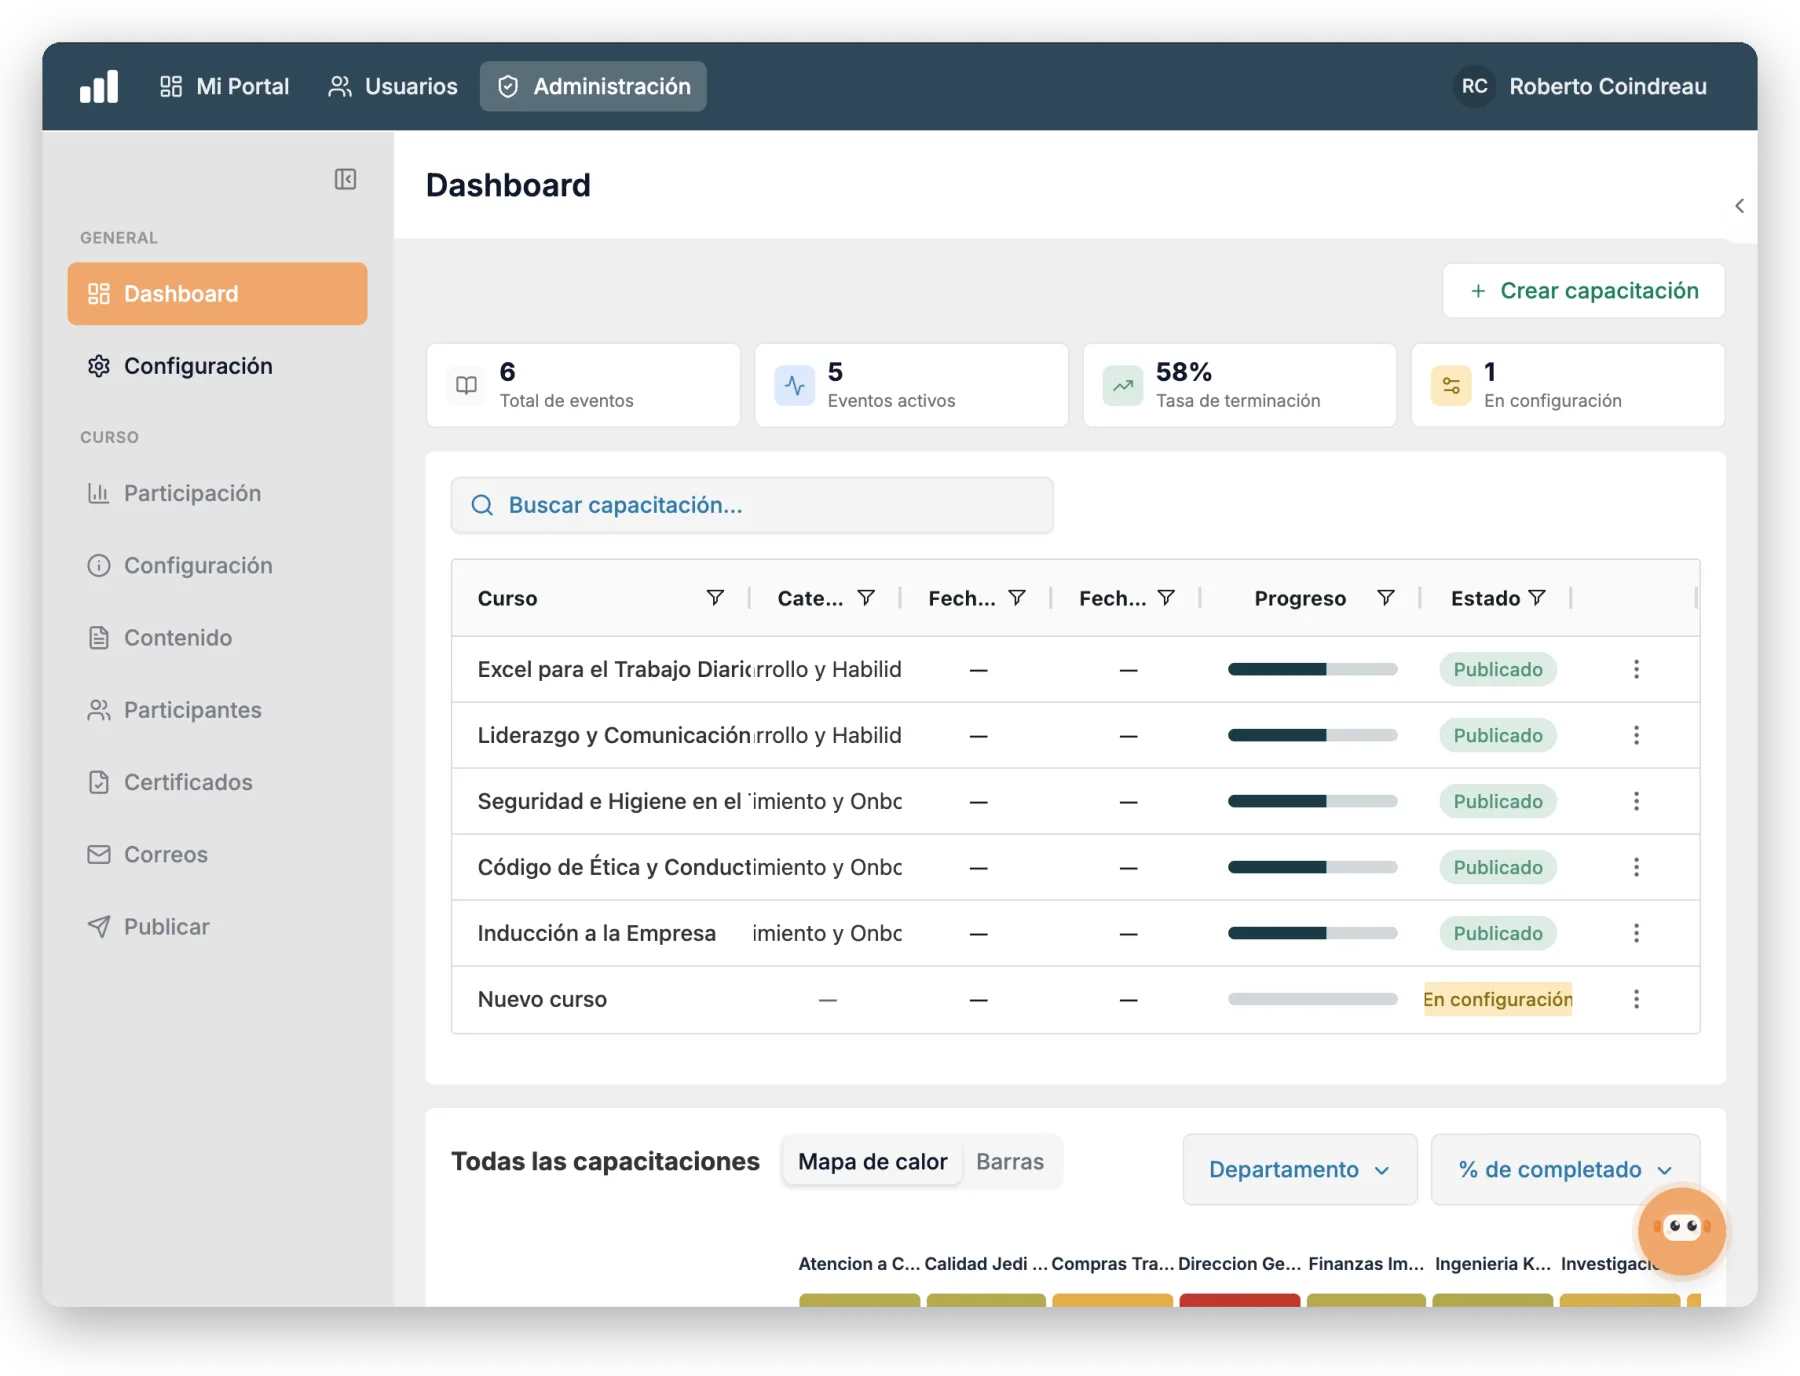
Task: Click the search magnifier icon
Action: tap(482, 505)
